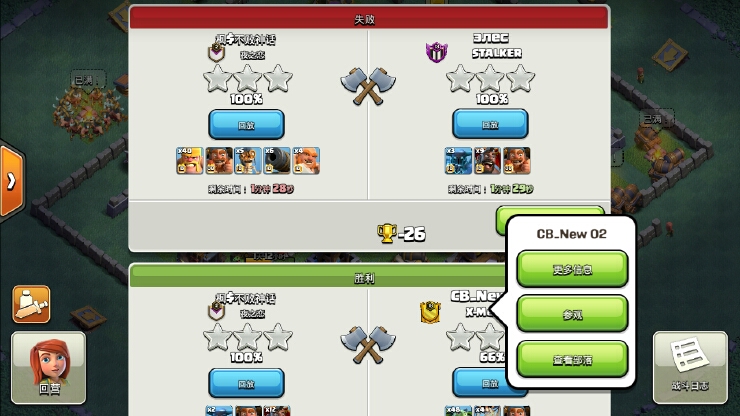Open the orange side panel arrow
This screenshot has height=416, width=740.
tap(12, 181)
